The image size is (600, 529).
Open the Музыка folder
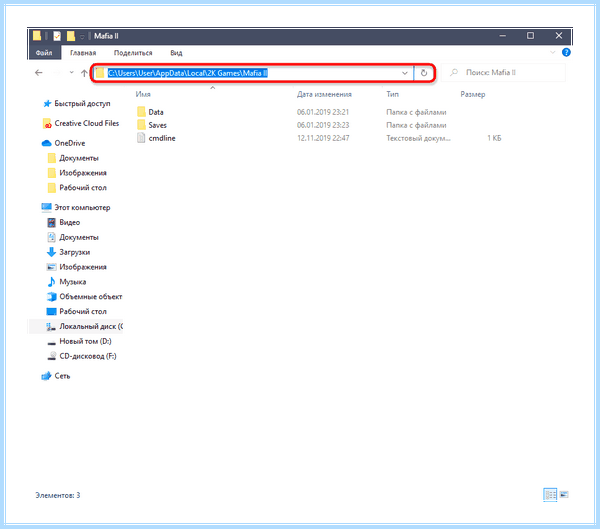pyautogui.click(x=73, y=282)
